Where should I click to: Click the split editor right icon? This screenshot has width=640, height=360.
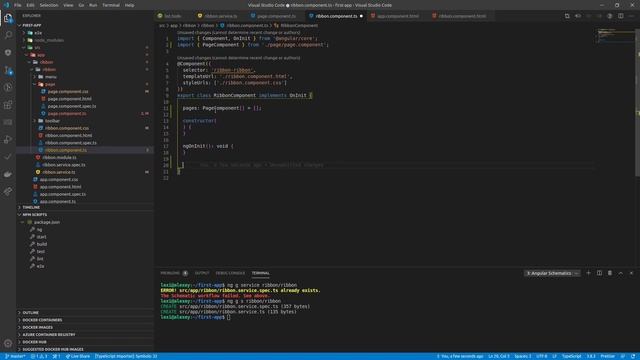tap(620, 16)
